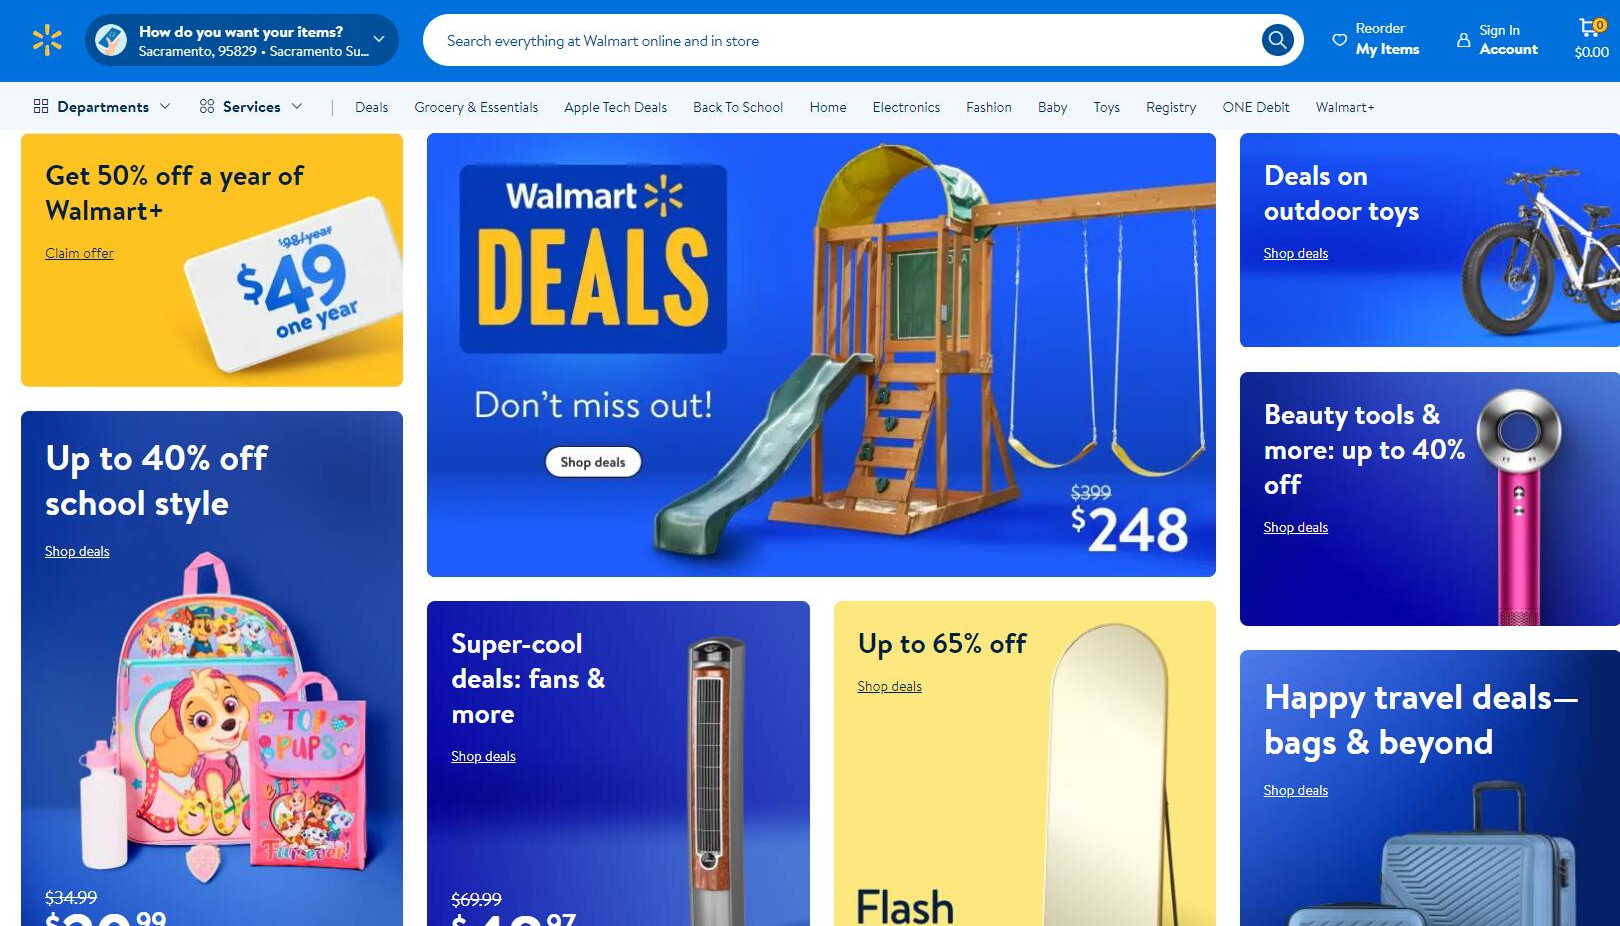The width and height of the screenshot is (1620, 926).
Task: Click the Claim offer link
Action: [x=79, y=253]
